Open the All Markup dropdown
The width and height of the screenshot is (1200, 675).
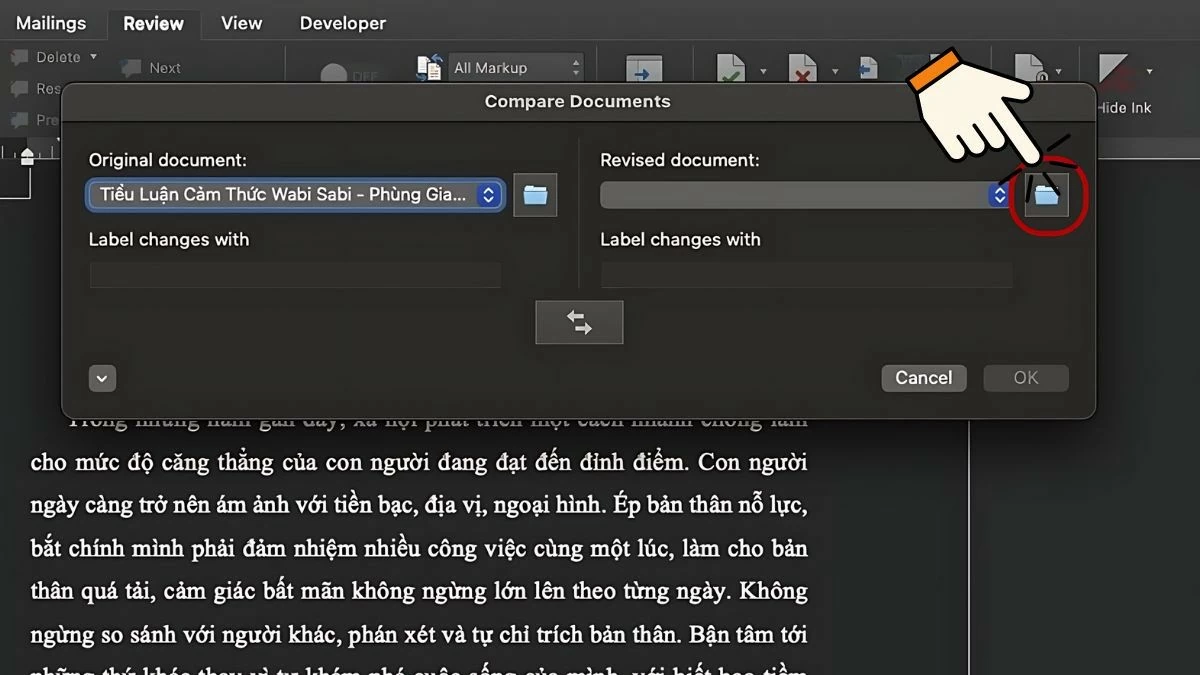click(x=516, y=67)
